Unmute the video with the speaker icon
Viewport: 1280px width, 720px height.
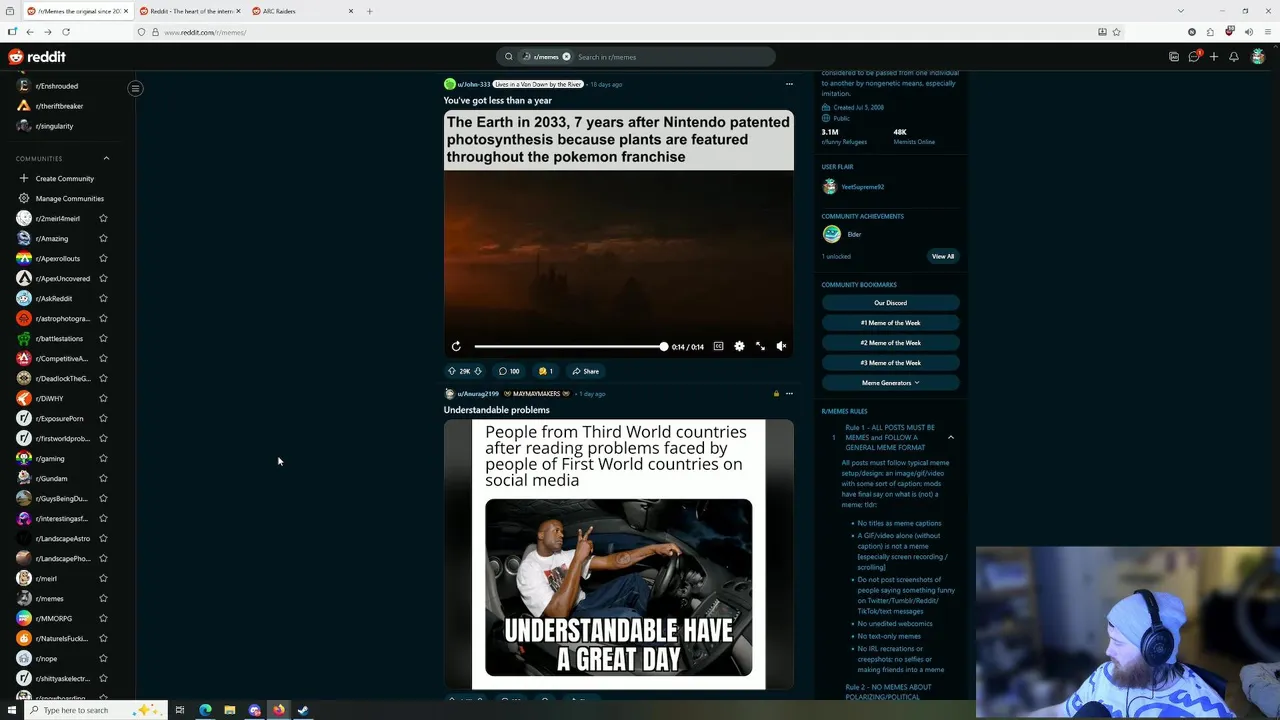tap(781, 346)
